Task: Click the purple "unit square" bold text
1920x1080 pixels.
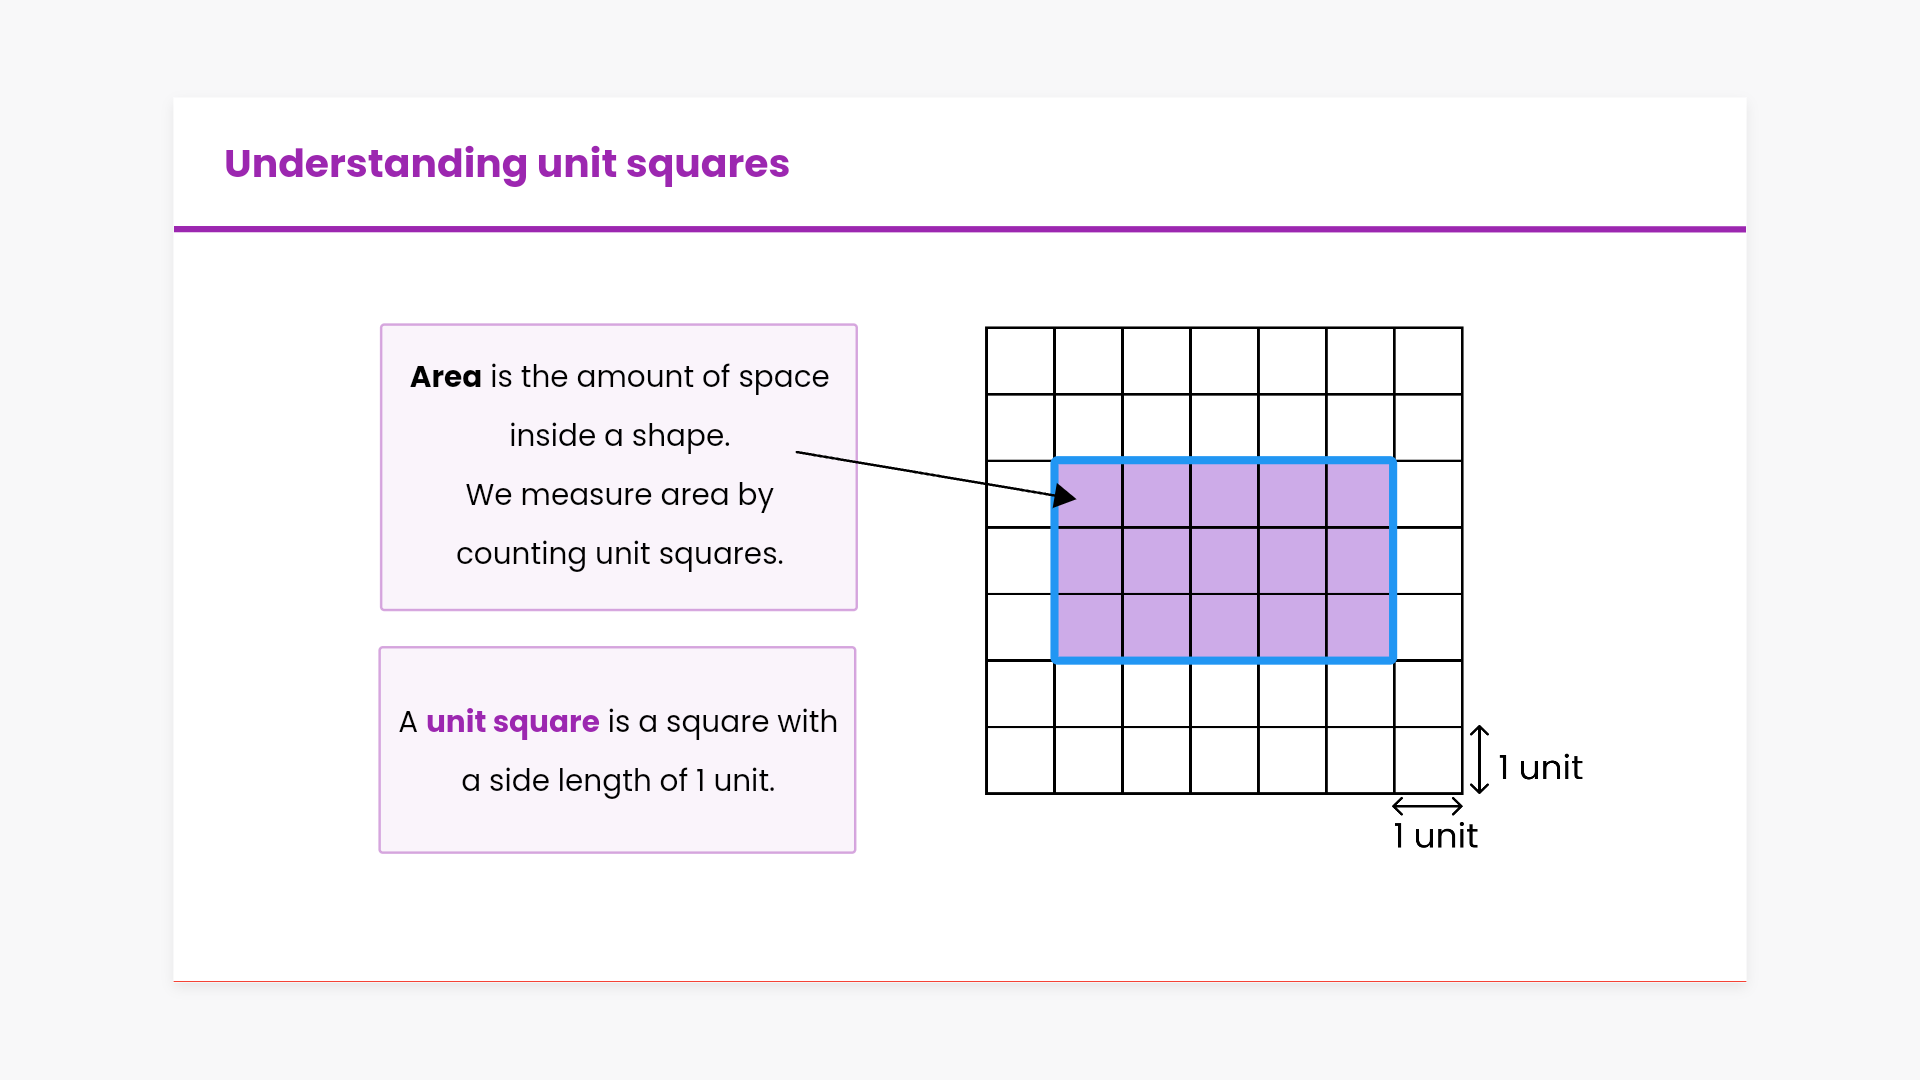Action: (x=512, y=722)
